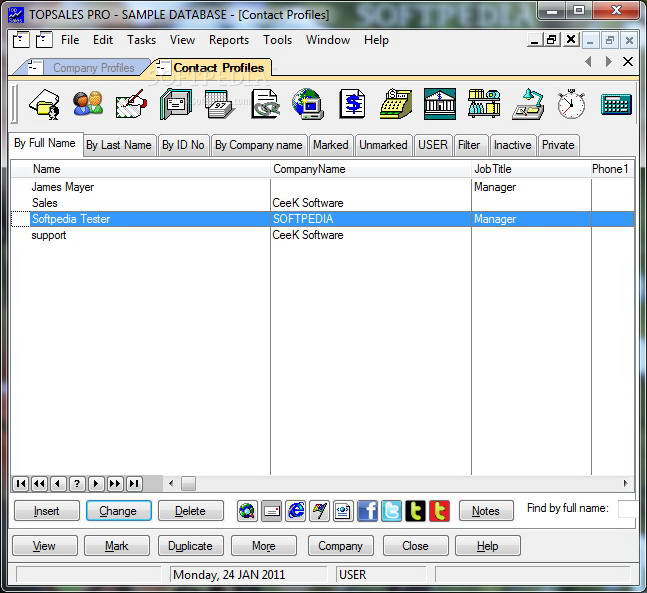Viewport: 647px width, 593px height.
Task: Open the Reports menu
Action: coord(228,40)
